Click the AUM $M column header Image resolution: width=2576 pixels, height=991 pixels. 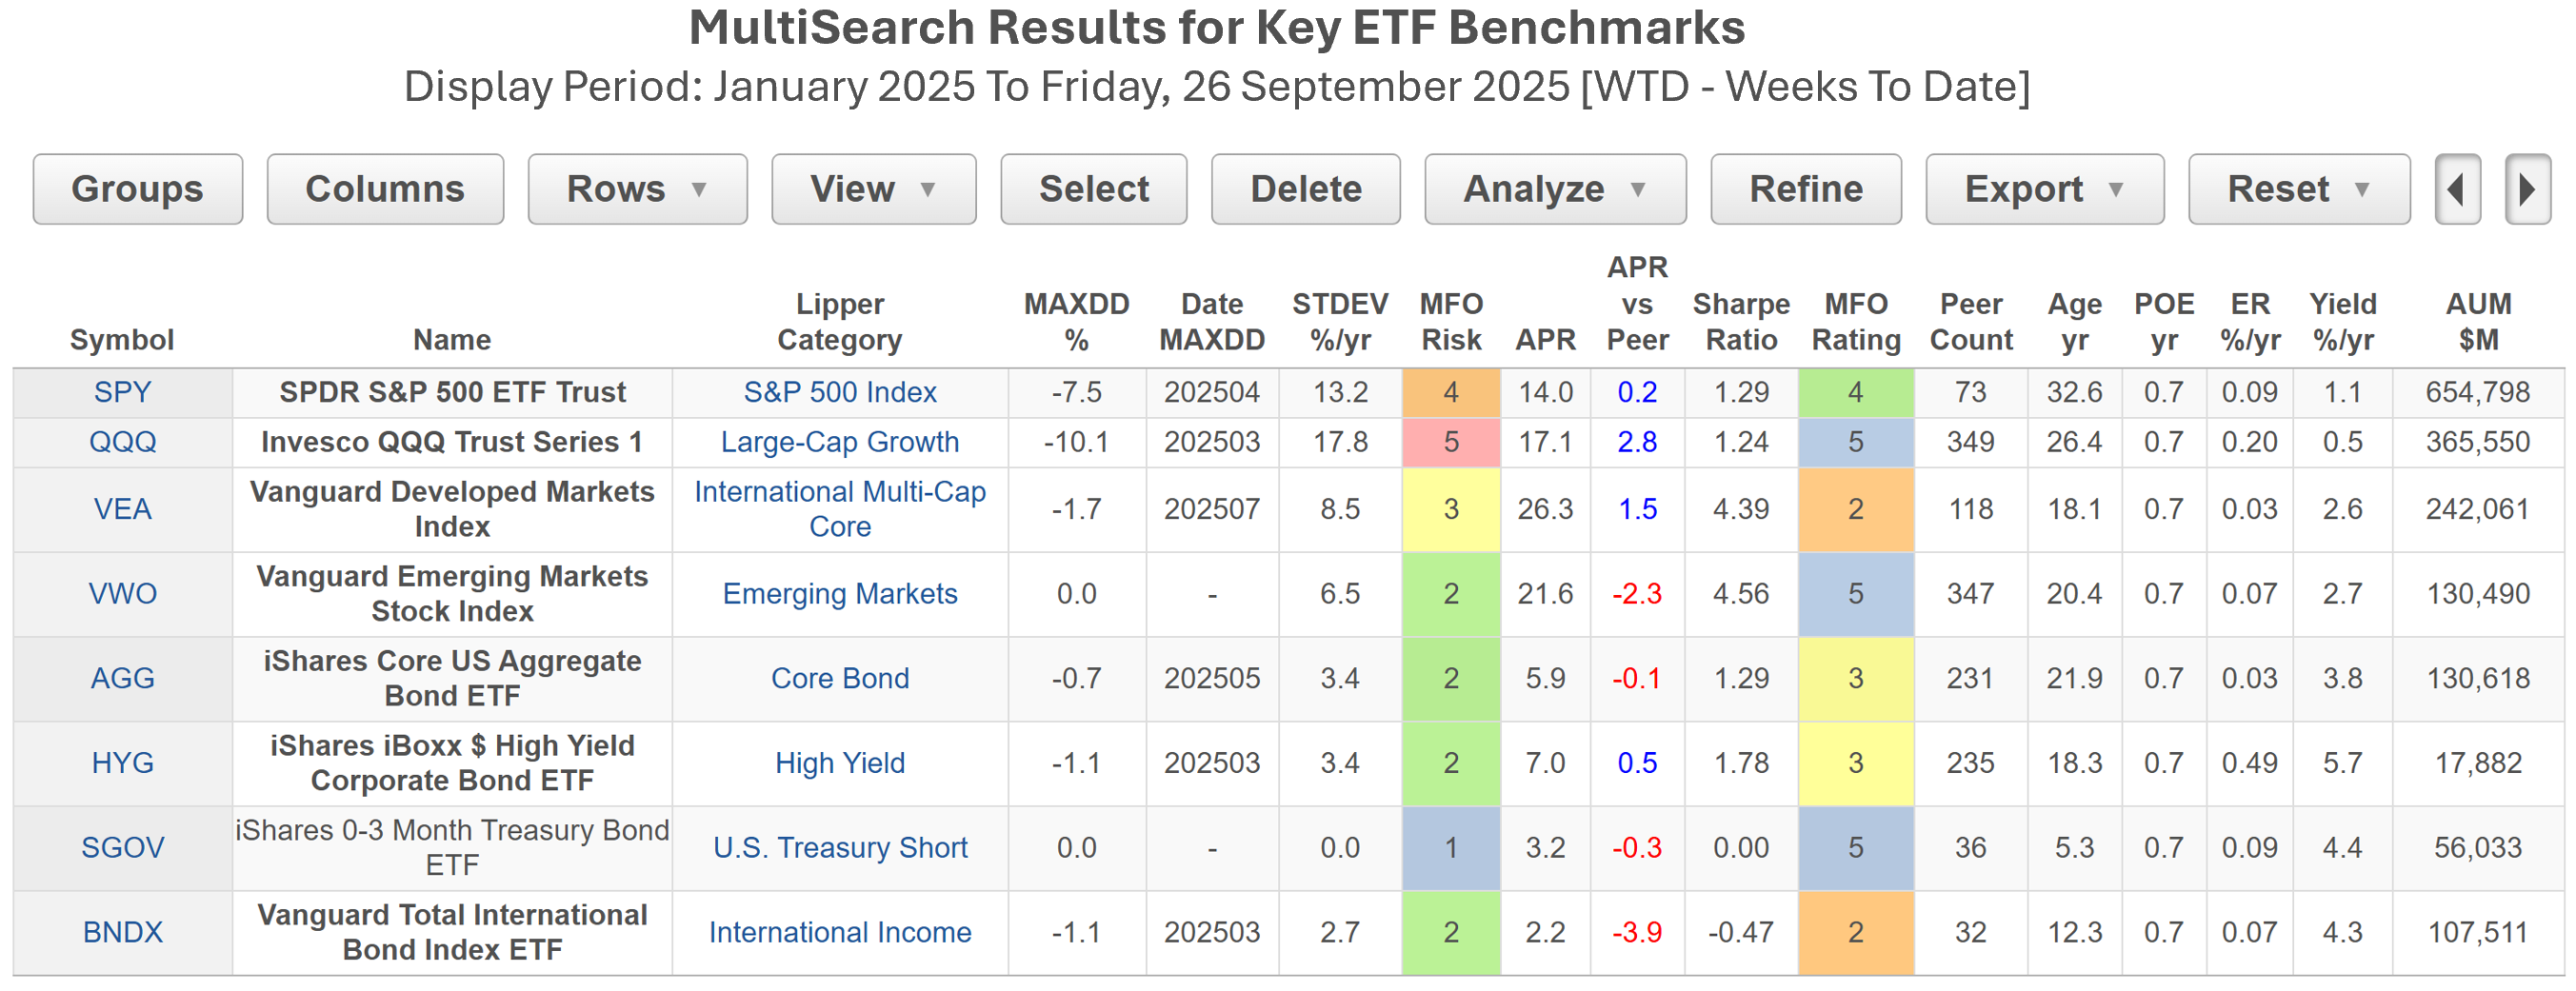point(2477,322)
